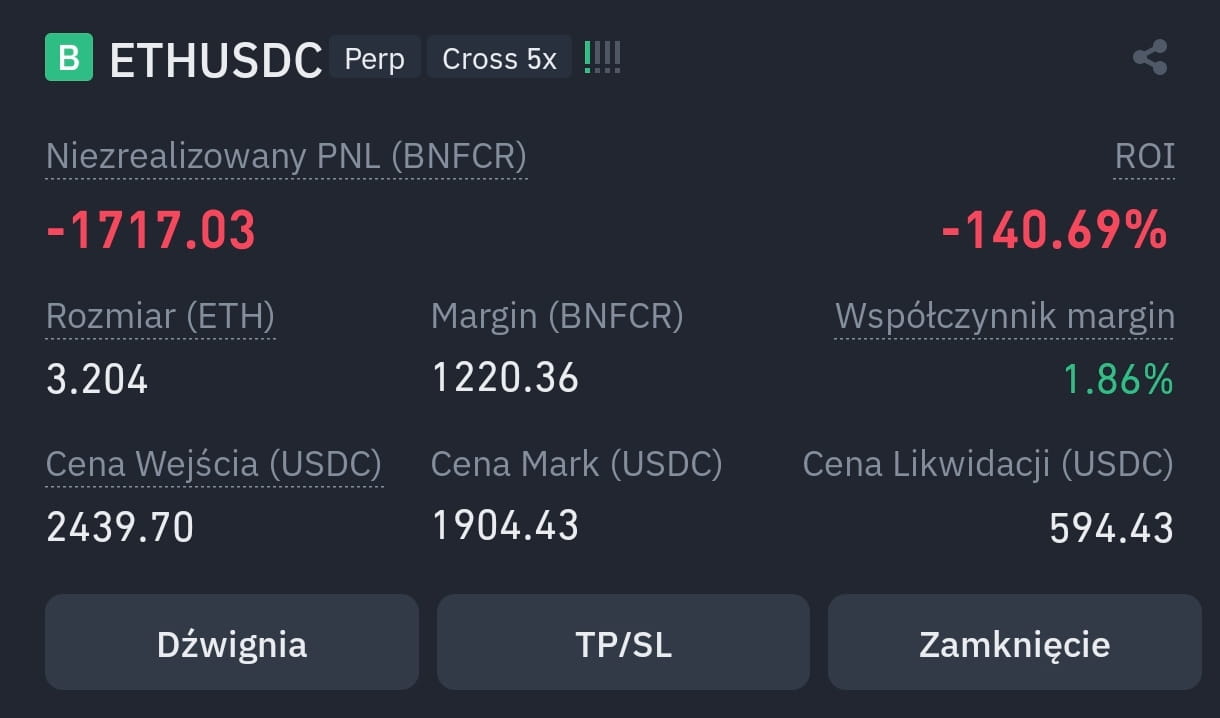
Task: Tap the ROI label
Action: (x=1145, y=157)
